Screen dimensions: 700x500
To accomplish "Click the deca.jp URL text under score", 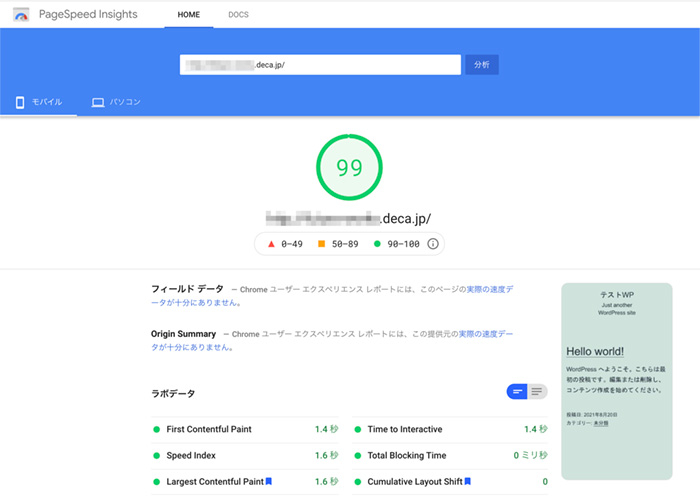I will pyautogui.click(x=348, y=219).
